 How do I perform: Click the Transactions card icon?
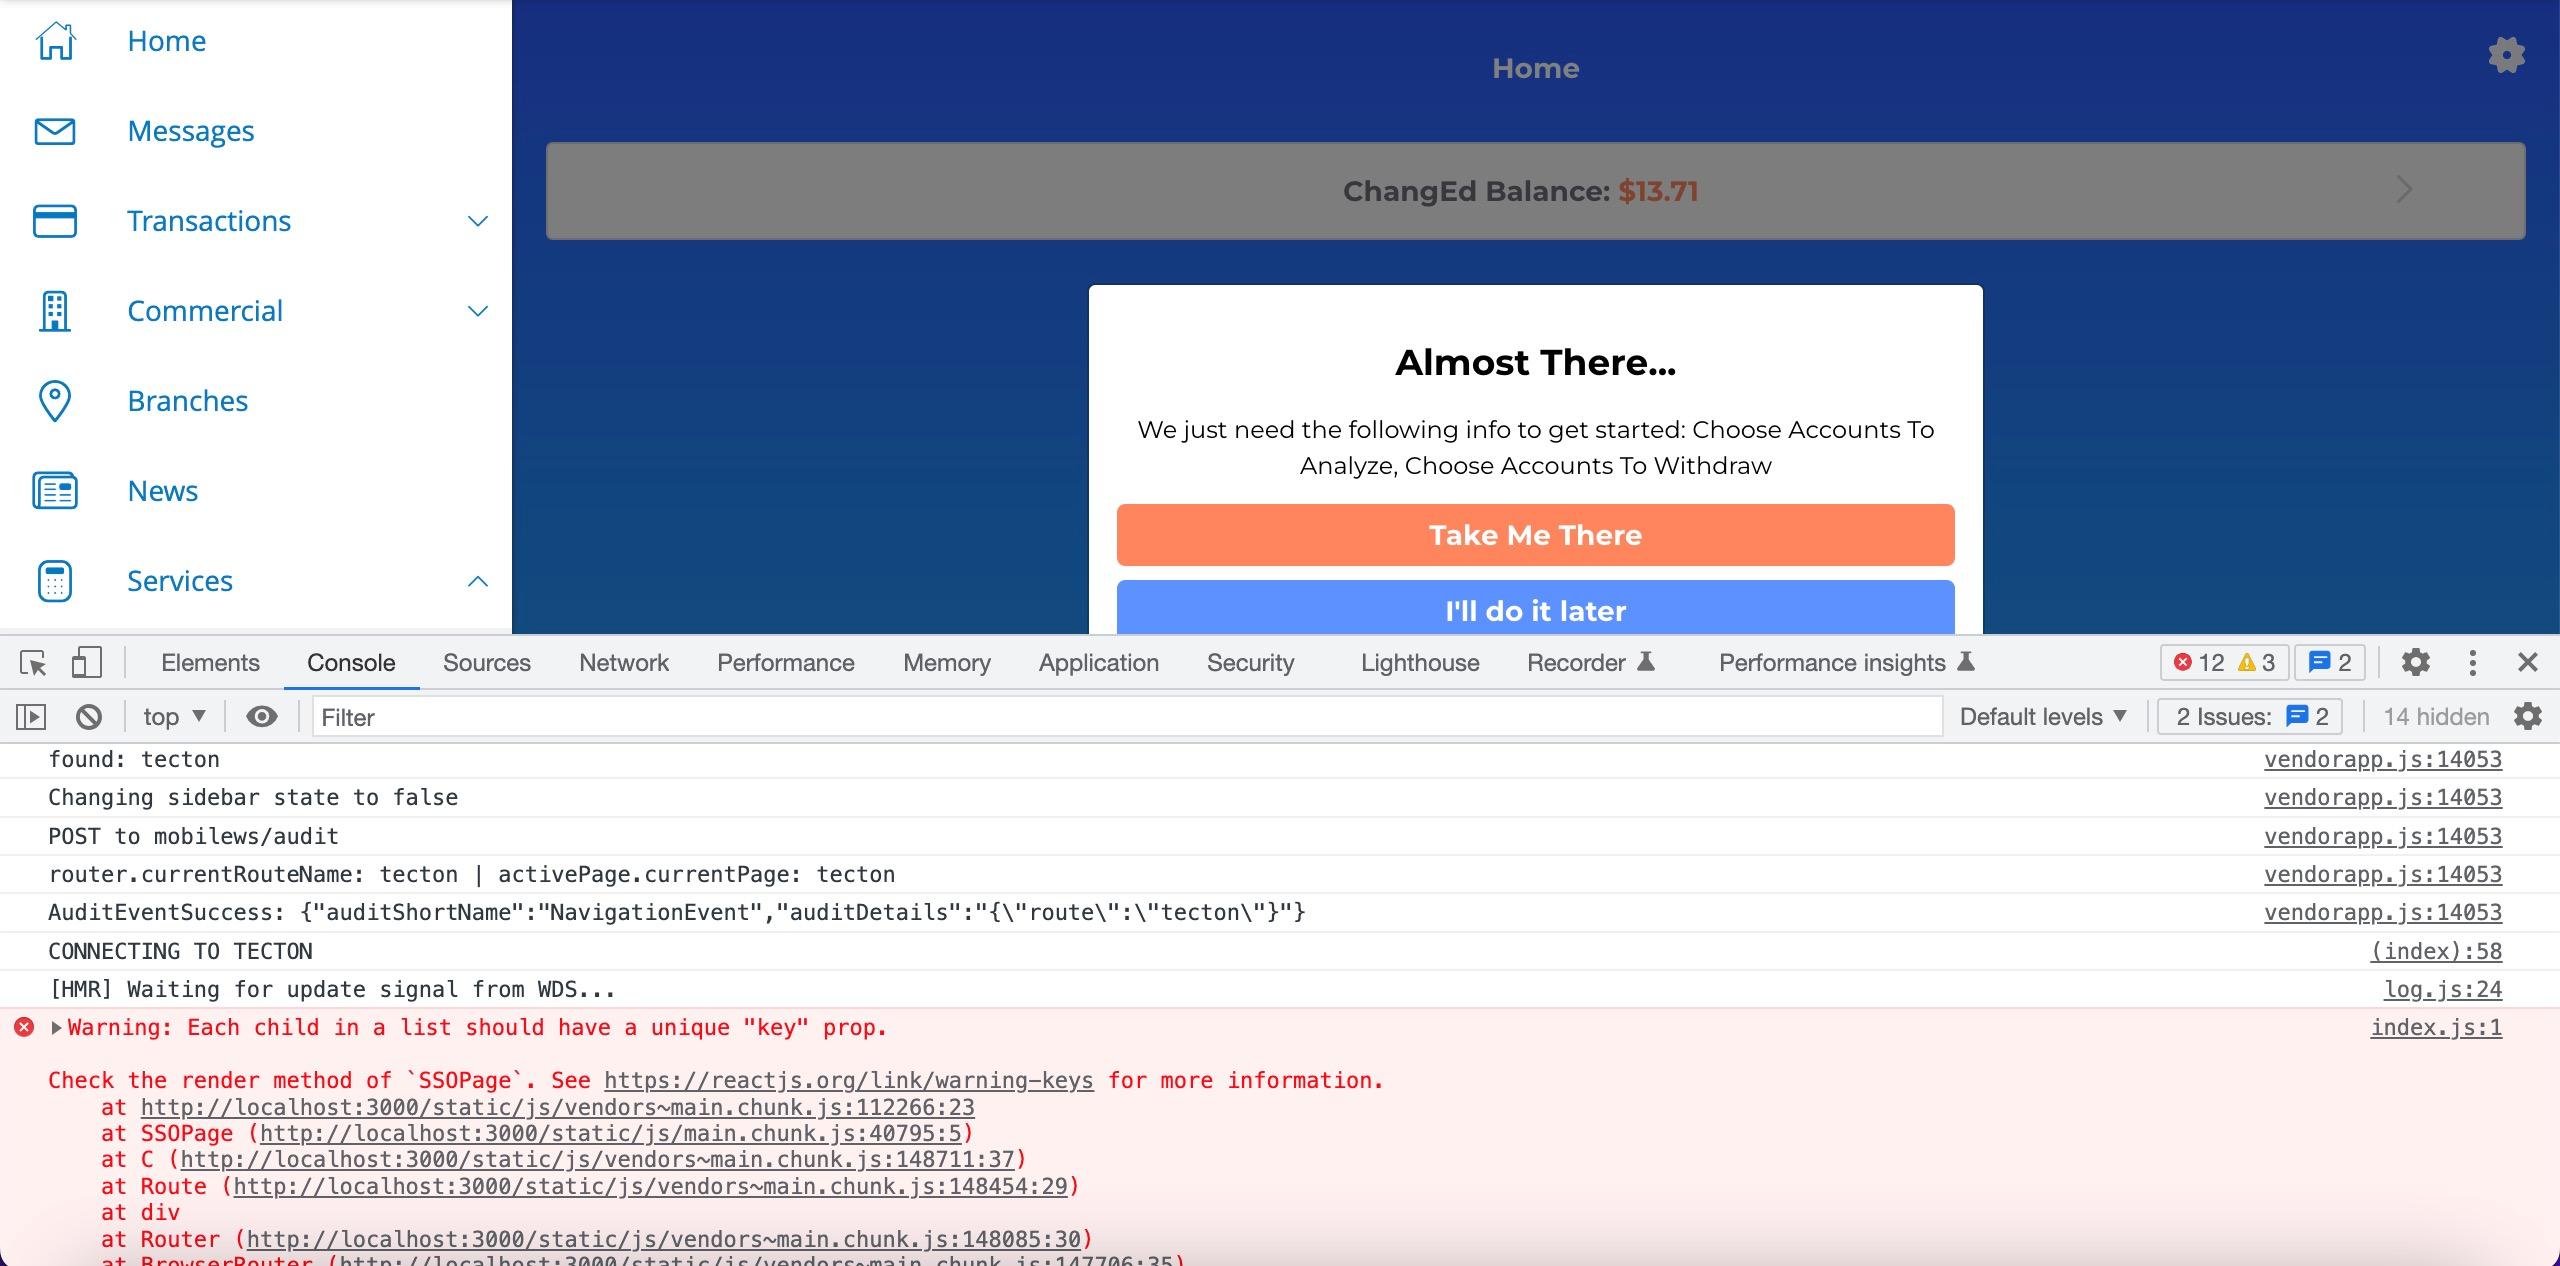pyautogui.click(x=55, y=221)
